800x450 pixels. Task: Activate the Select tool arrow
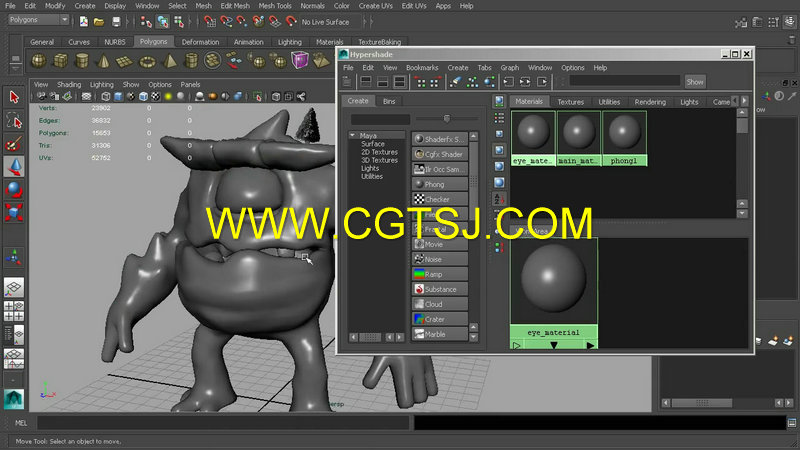tap(14, 97)
